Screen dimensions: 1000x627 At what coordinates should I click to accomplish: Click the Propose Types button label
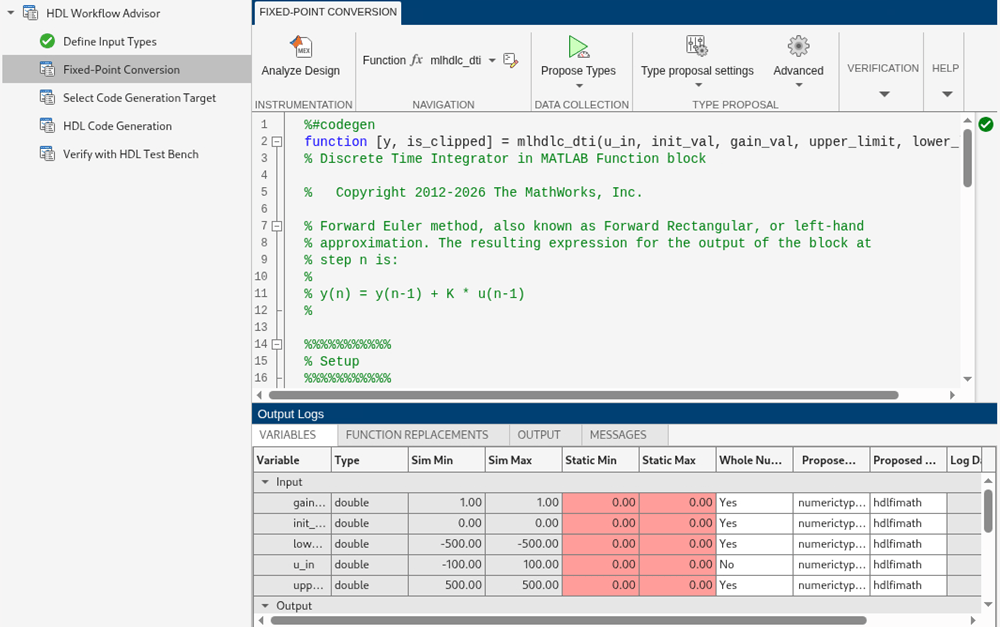(578, 71)
